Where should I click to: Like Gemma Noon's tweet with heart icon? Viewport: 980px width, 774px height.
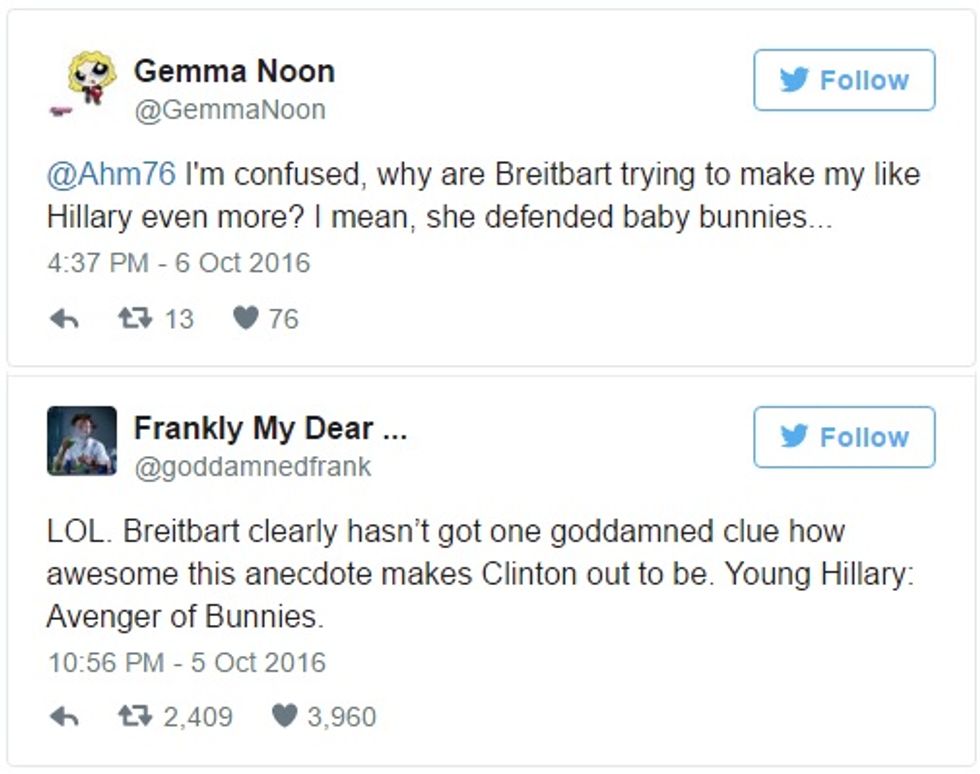click(246, 319)
